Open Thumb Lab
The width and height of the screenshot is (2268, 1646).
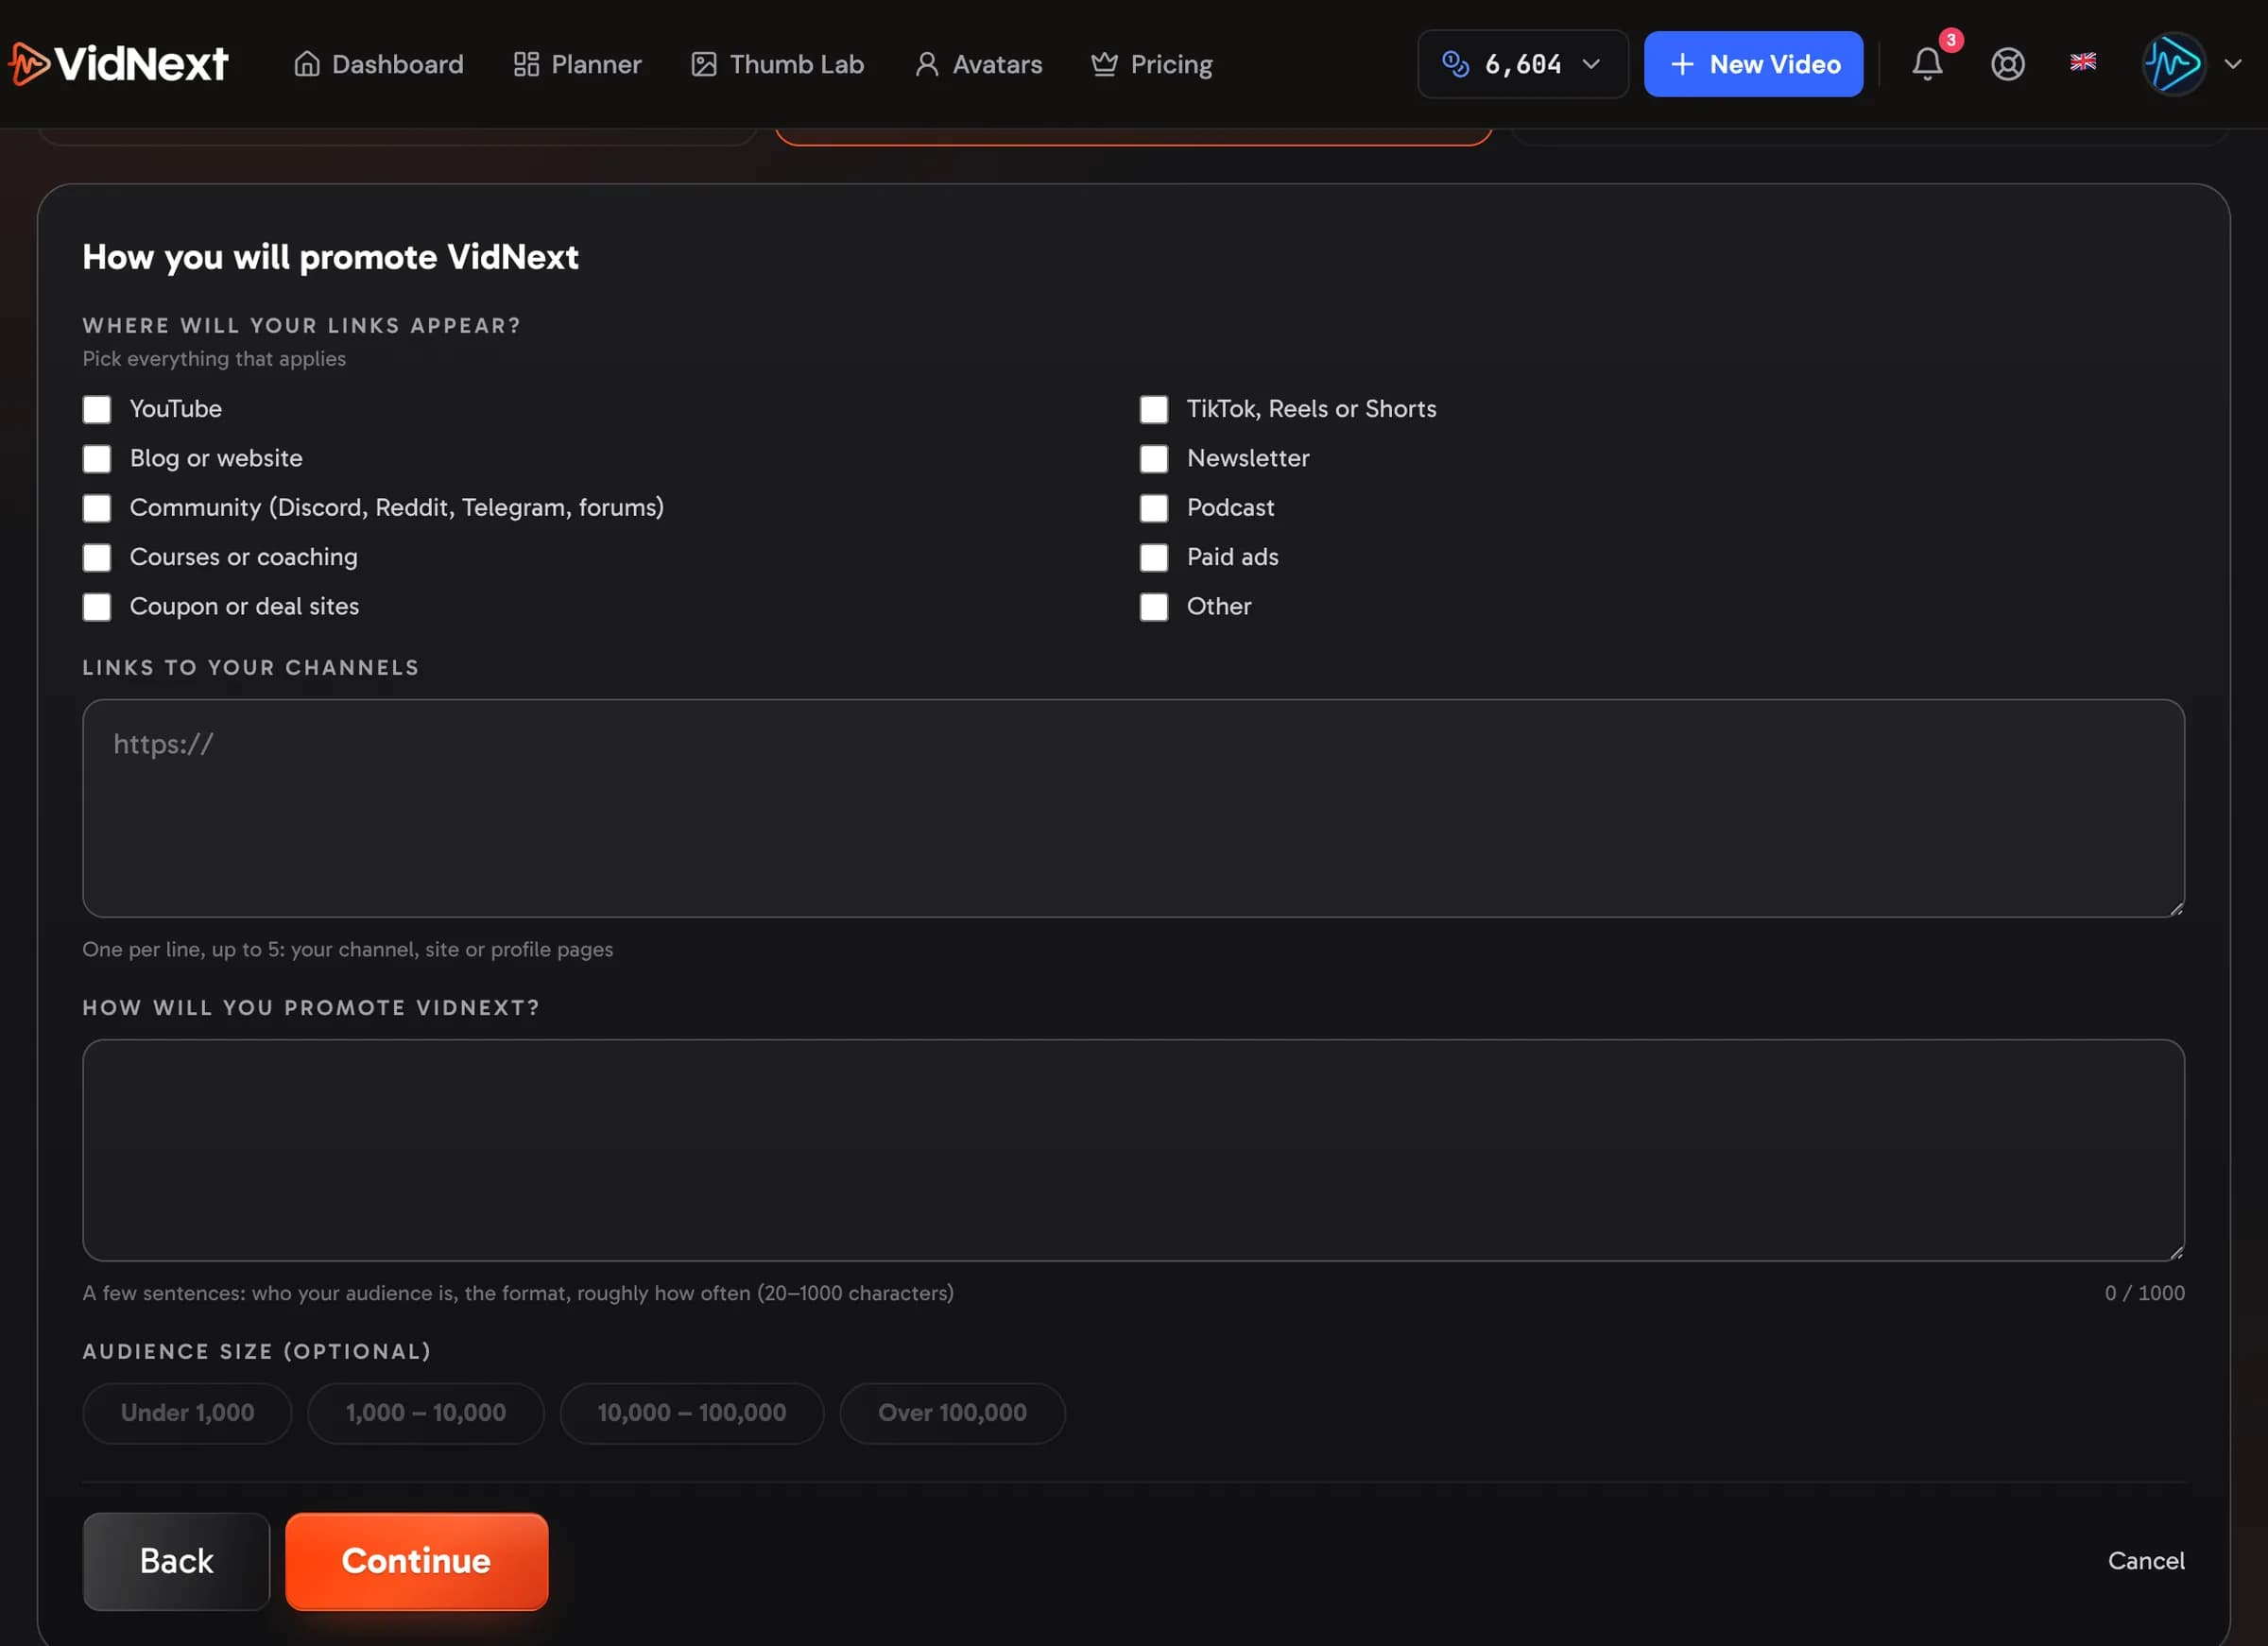pyautogui.click(x=777, y=64)
